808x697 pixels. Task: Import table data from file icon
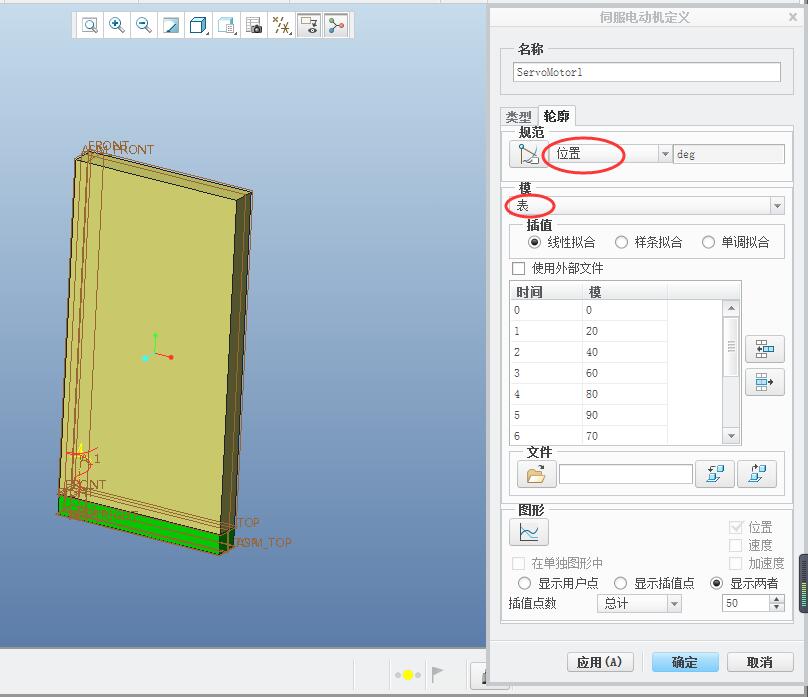coord(715,474)
